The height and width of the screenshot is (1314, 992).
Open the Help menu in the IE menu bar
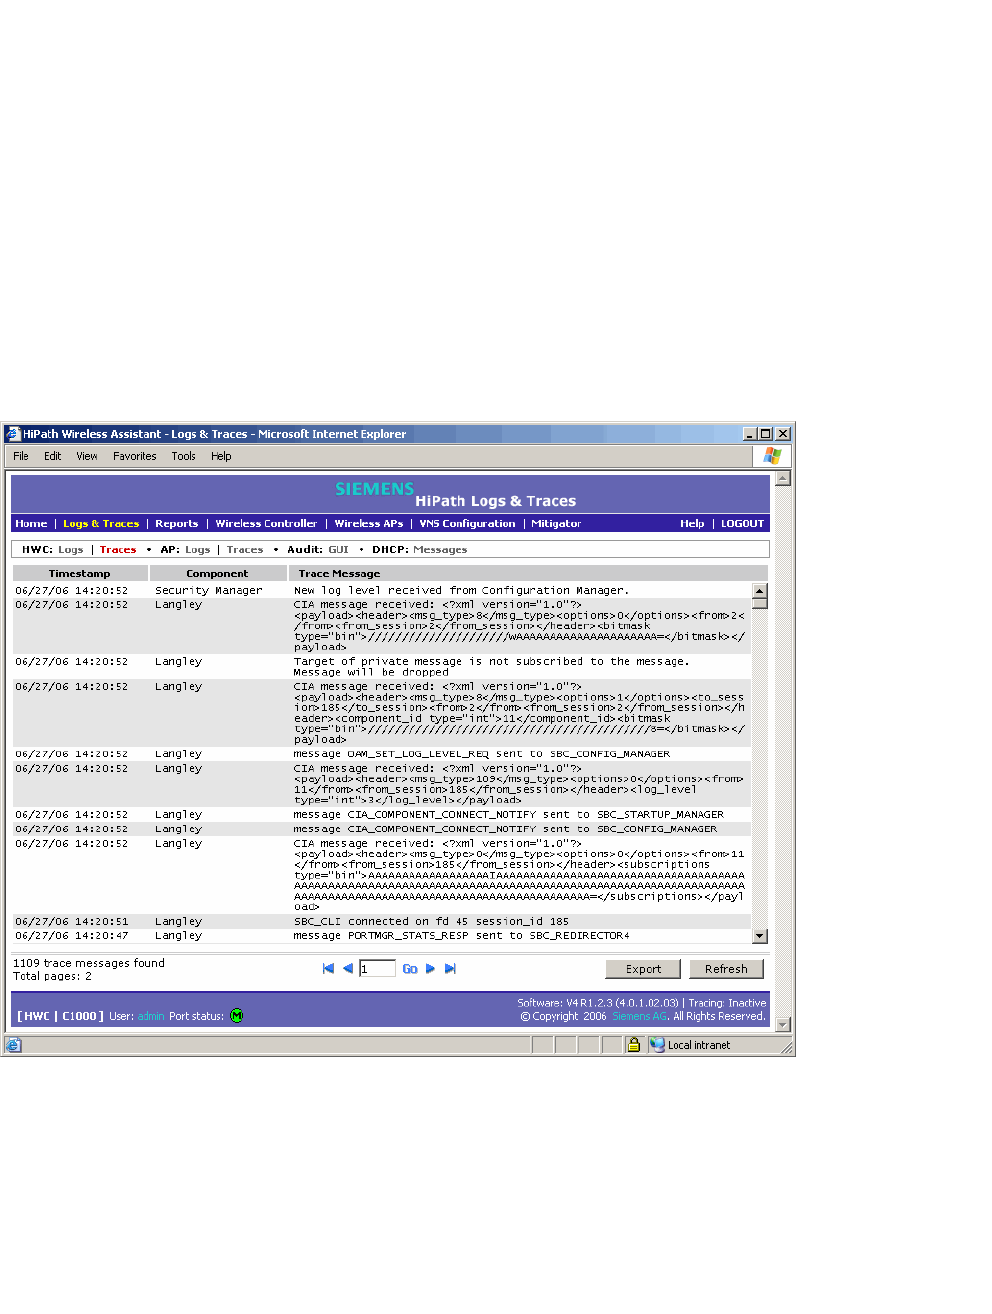click(221, 456)
